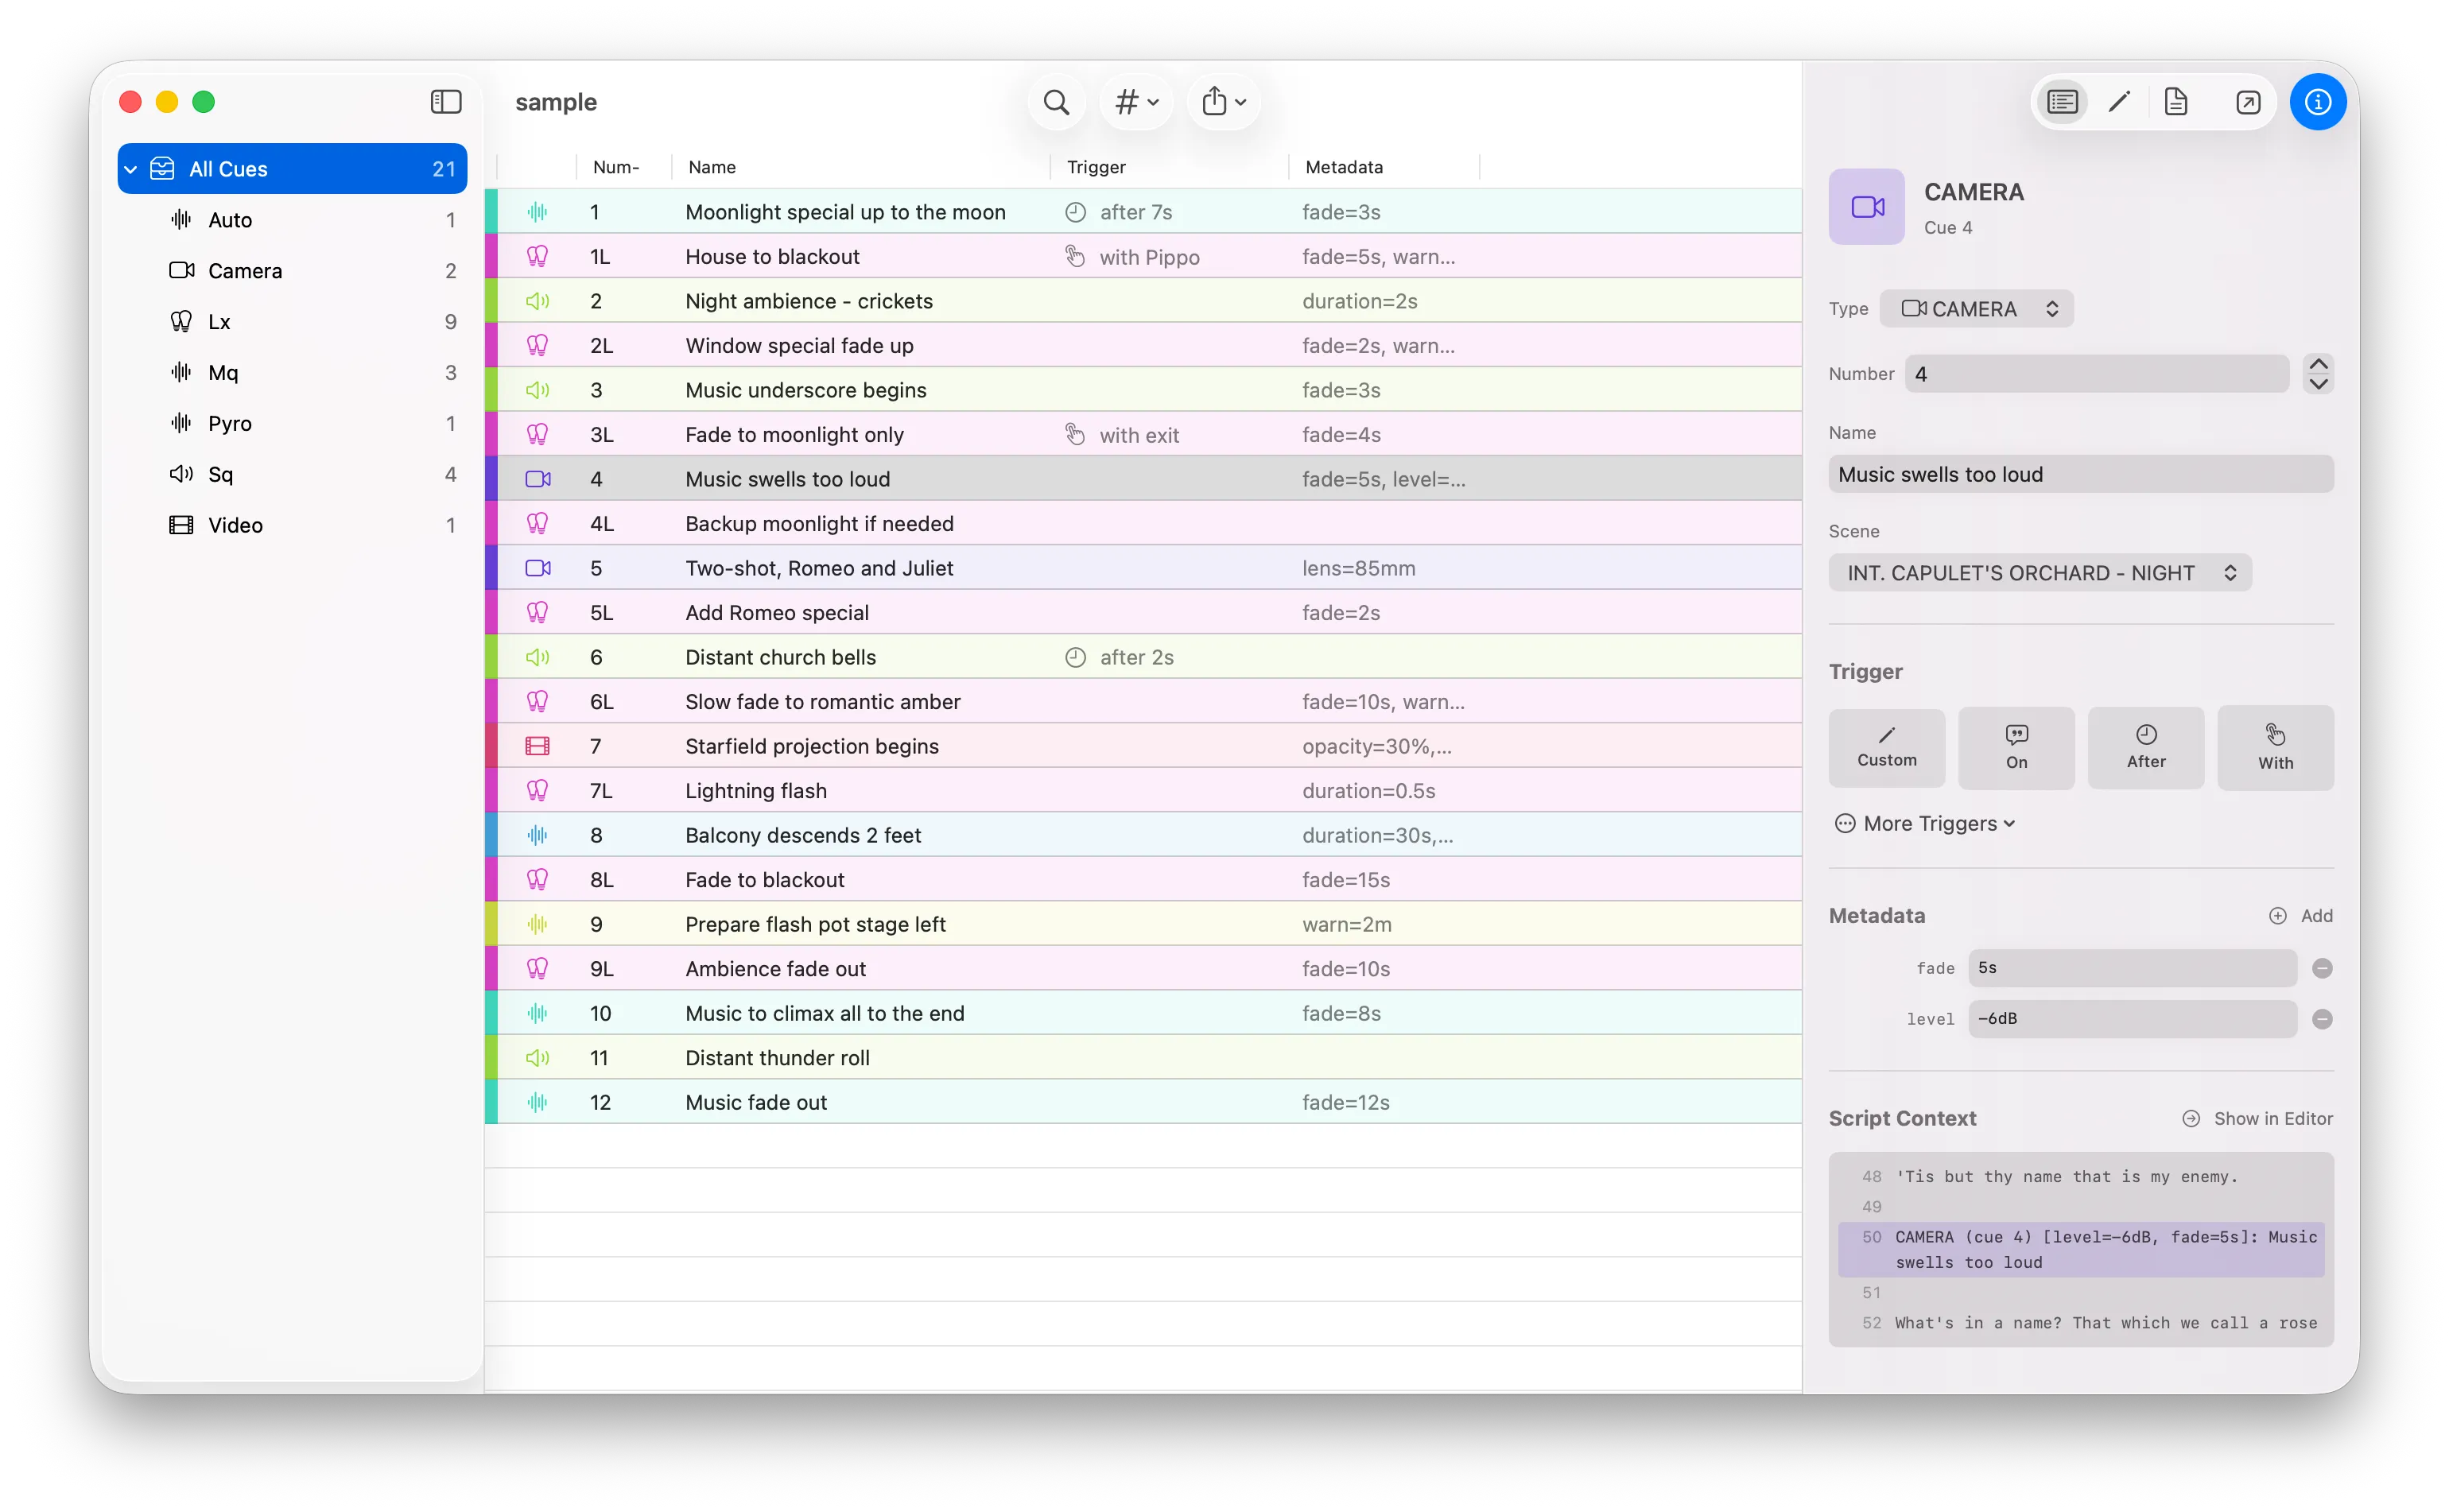Screen dimensions: 2449x1512
Task: Select the Sq cue category
Action: tap(292, 474)
